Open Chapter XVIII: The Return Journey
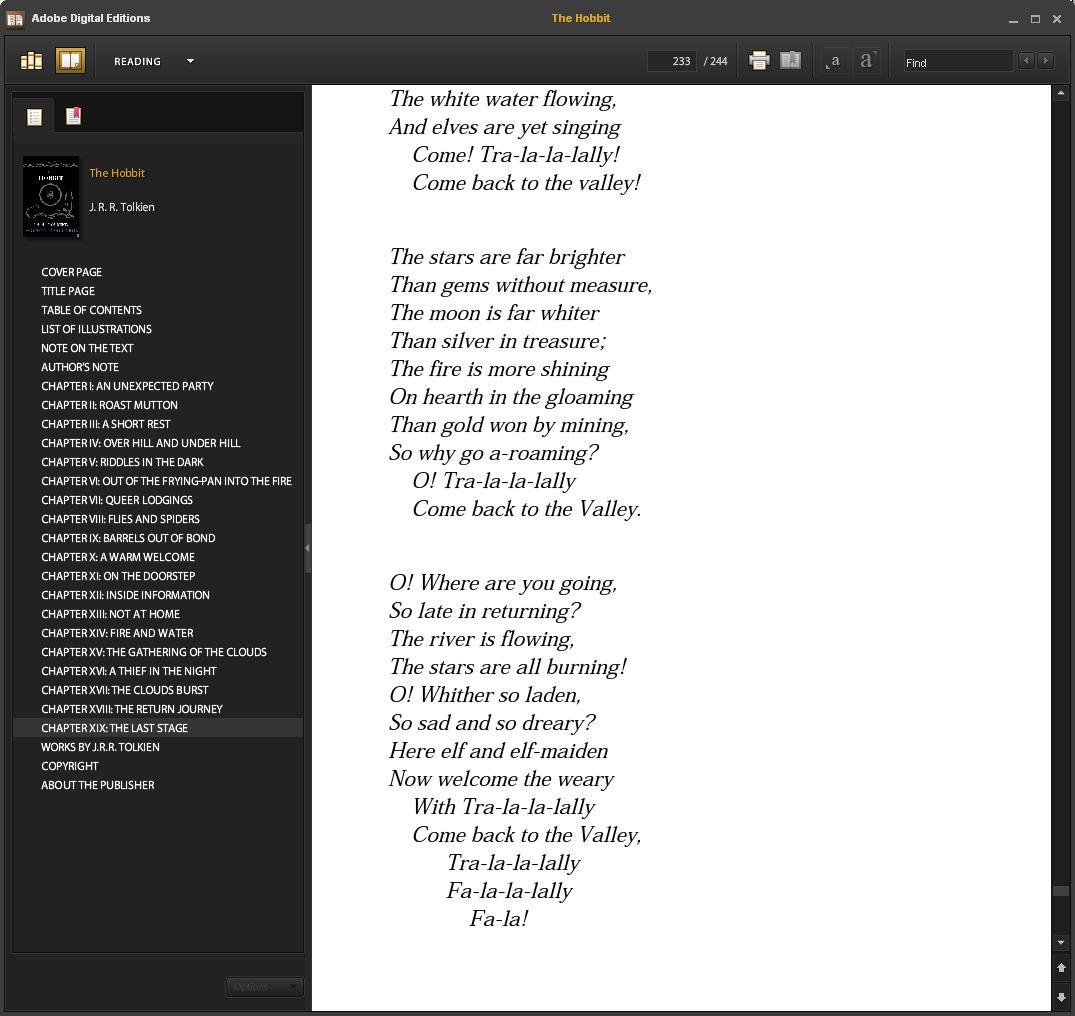This screenshot has width=1075, height=1016. point(132,709)
